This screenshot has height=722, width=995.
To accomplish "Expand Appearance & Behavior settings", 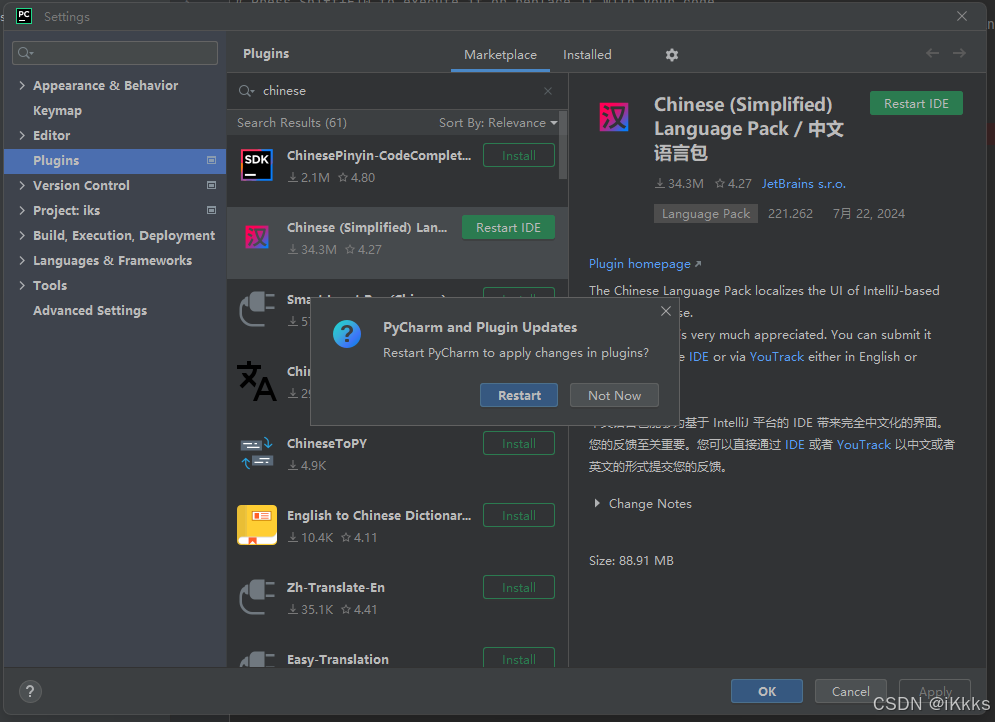I will click(22, 85).
